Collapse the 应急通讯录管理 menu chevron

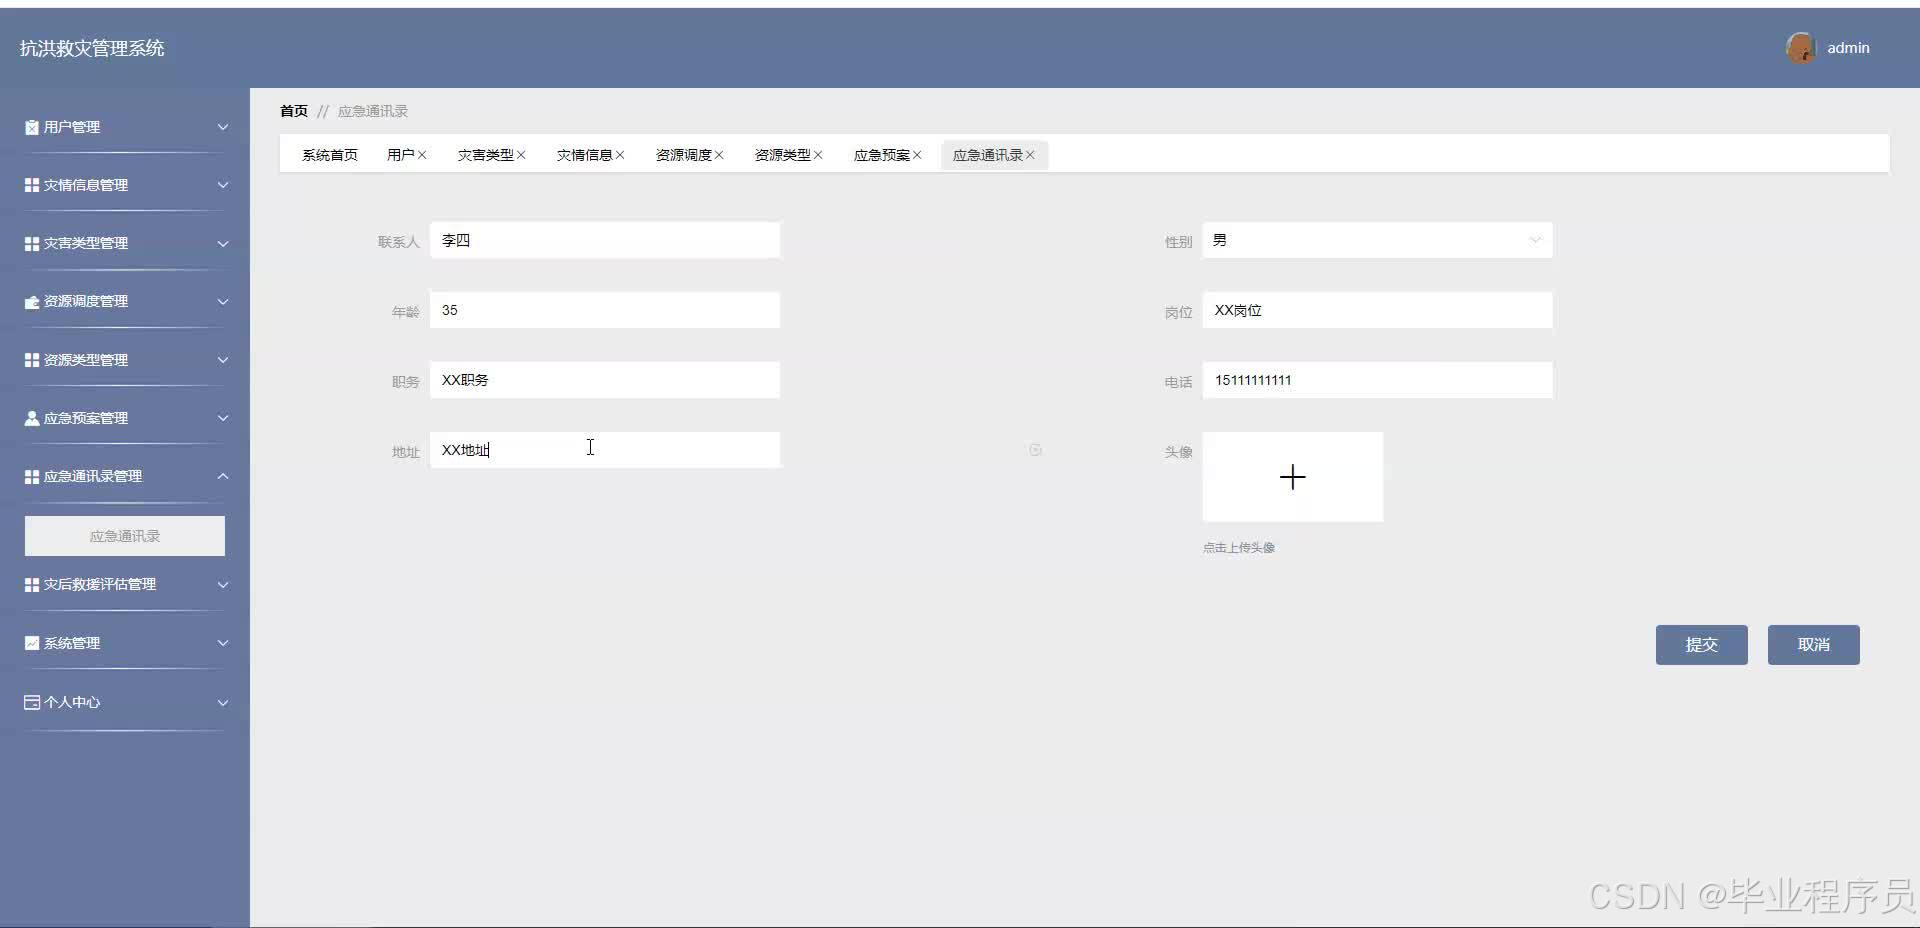tap(223, 476)
